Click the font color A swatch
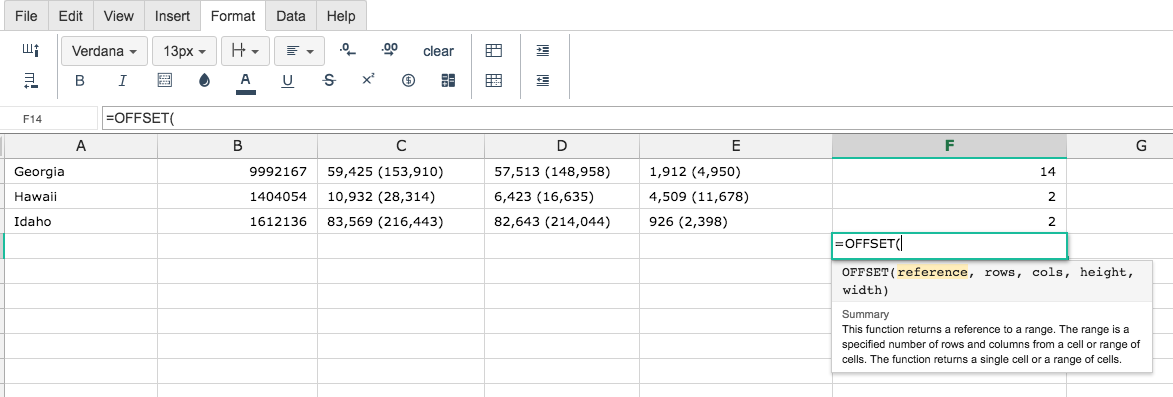The height and width of the screenshot is (397, 1173). click(245, 81)
